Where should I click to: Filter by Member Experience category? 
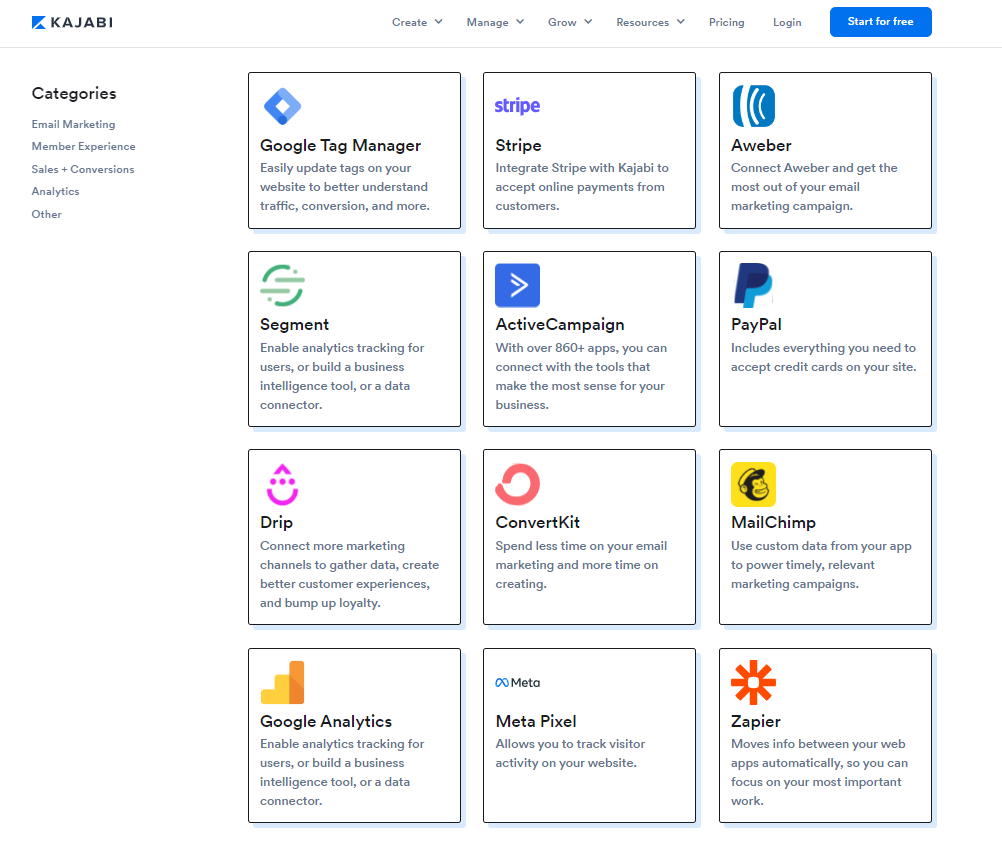point(84,146)
